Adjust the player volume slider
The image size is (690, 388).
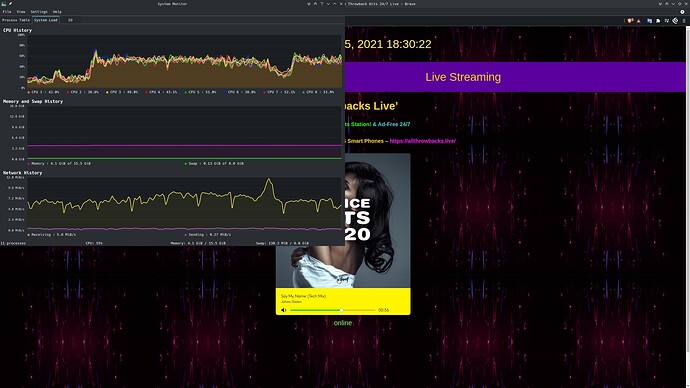point(333,310)
